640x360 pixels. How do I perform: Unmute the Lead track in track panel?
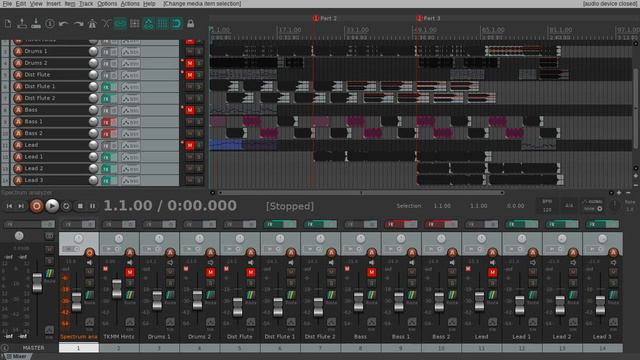[190, 145]
